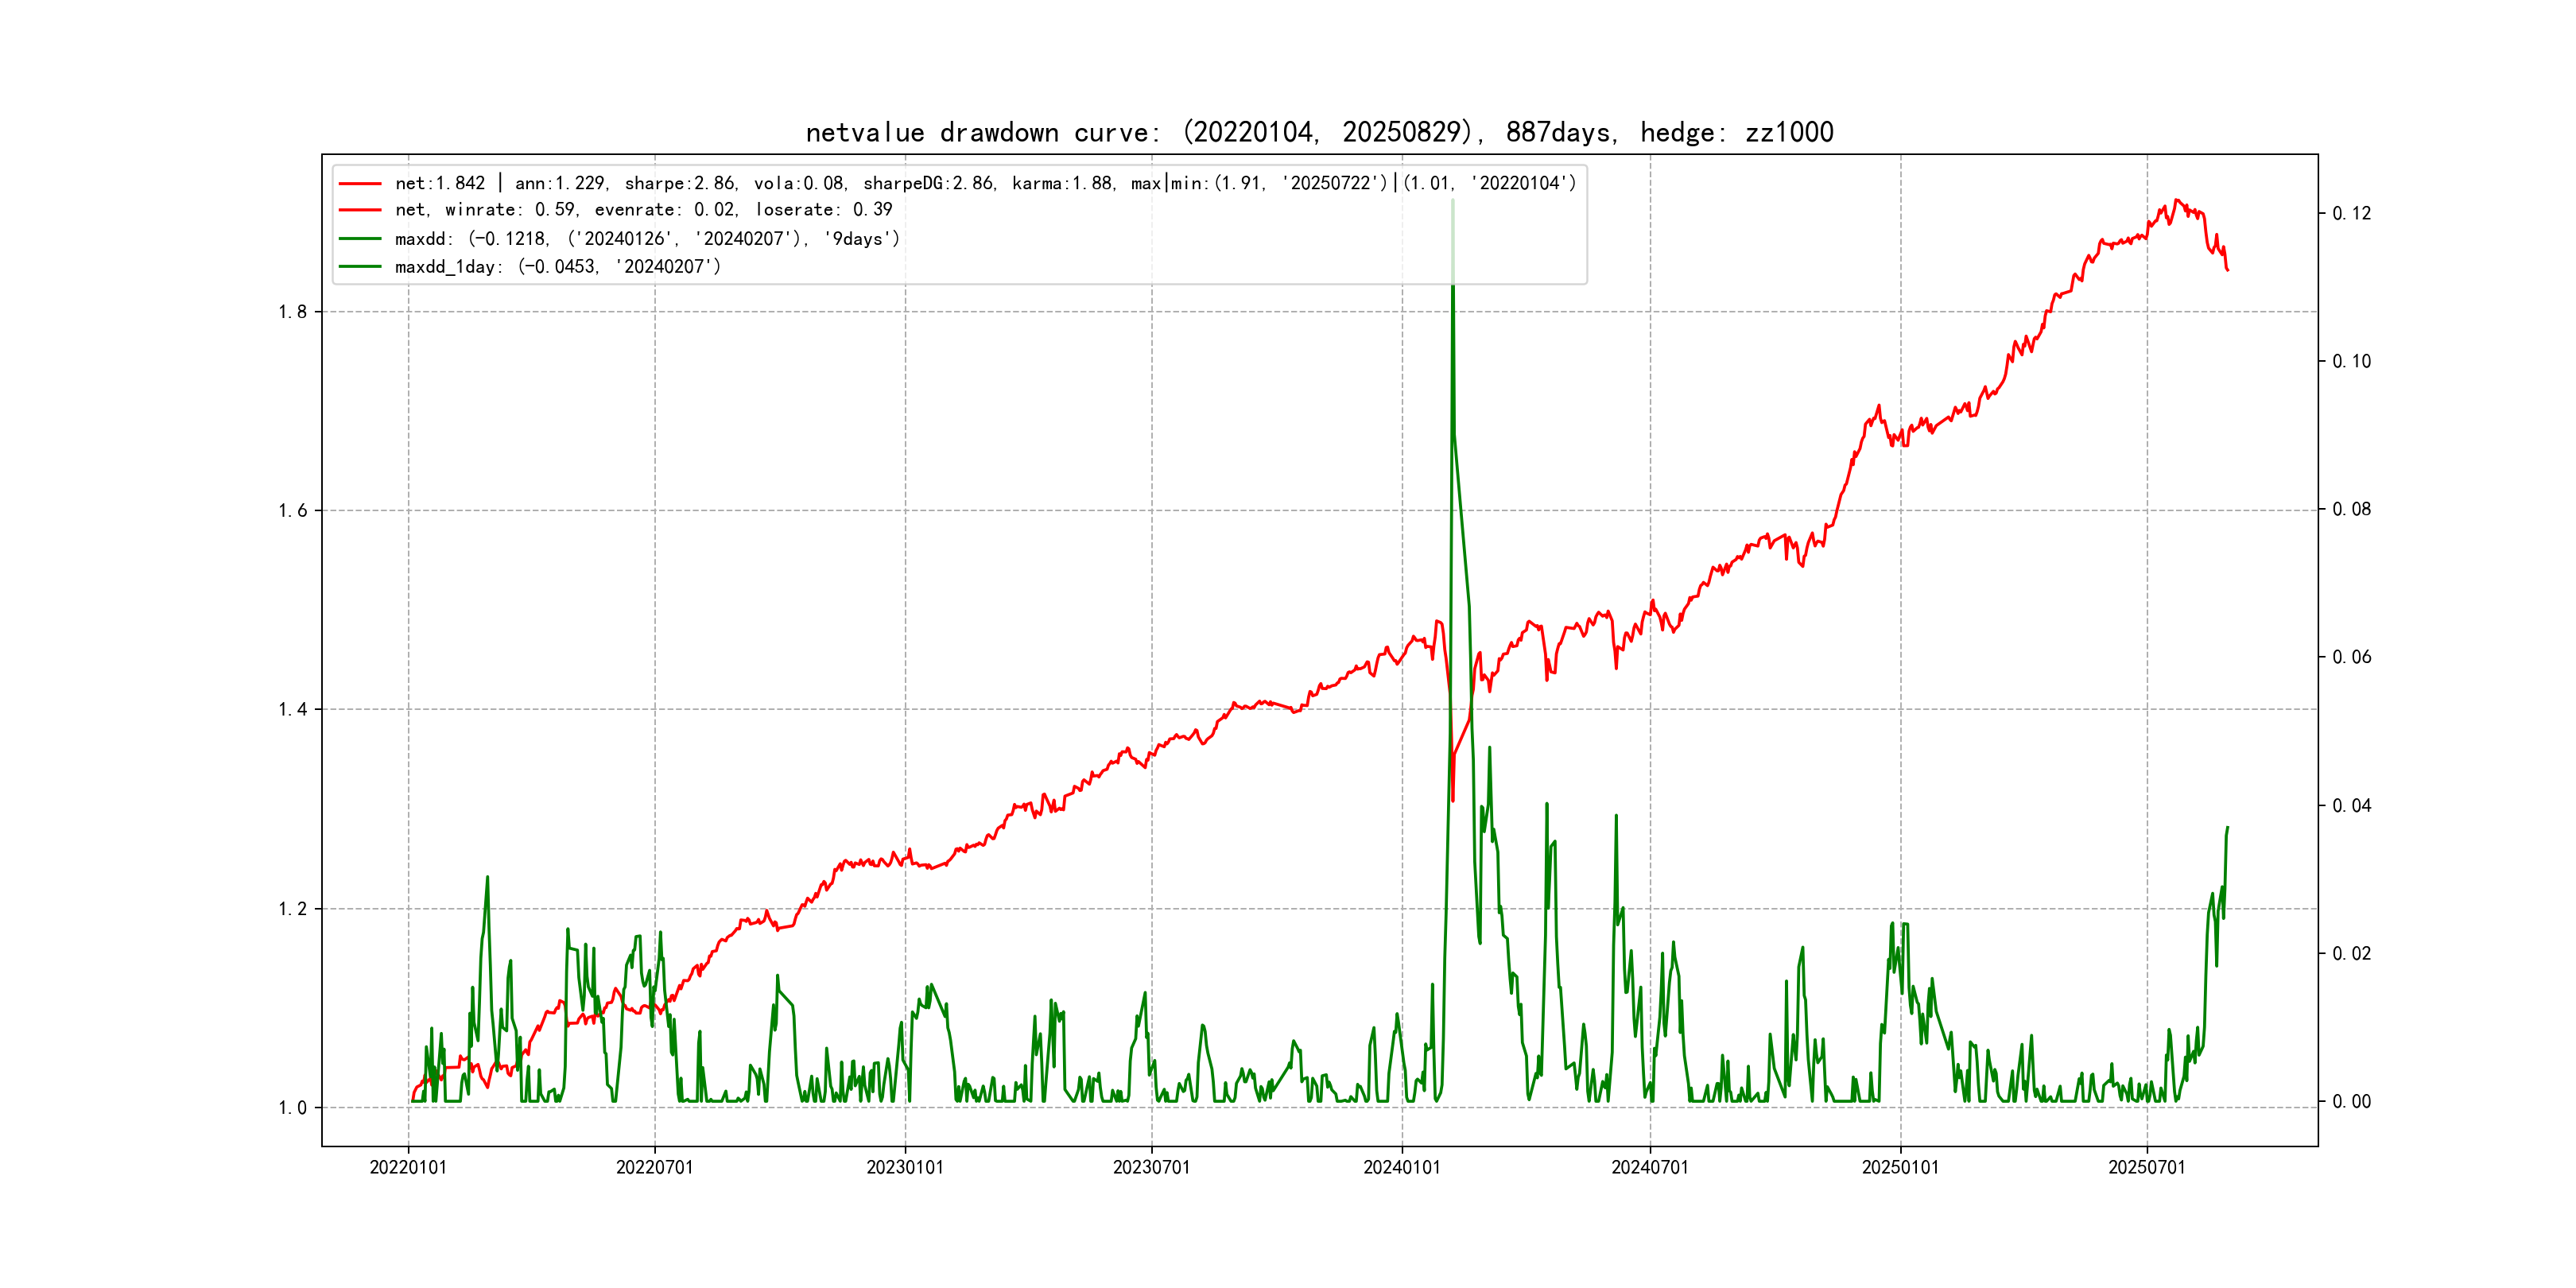Click the chart title text
The image size is (2576, 1288).
point(1319,133)
